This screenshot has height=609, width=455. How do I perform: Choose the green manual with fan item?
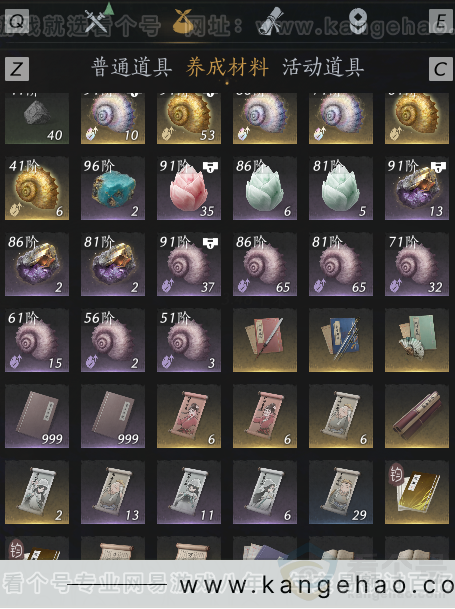point(417,340)
